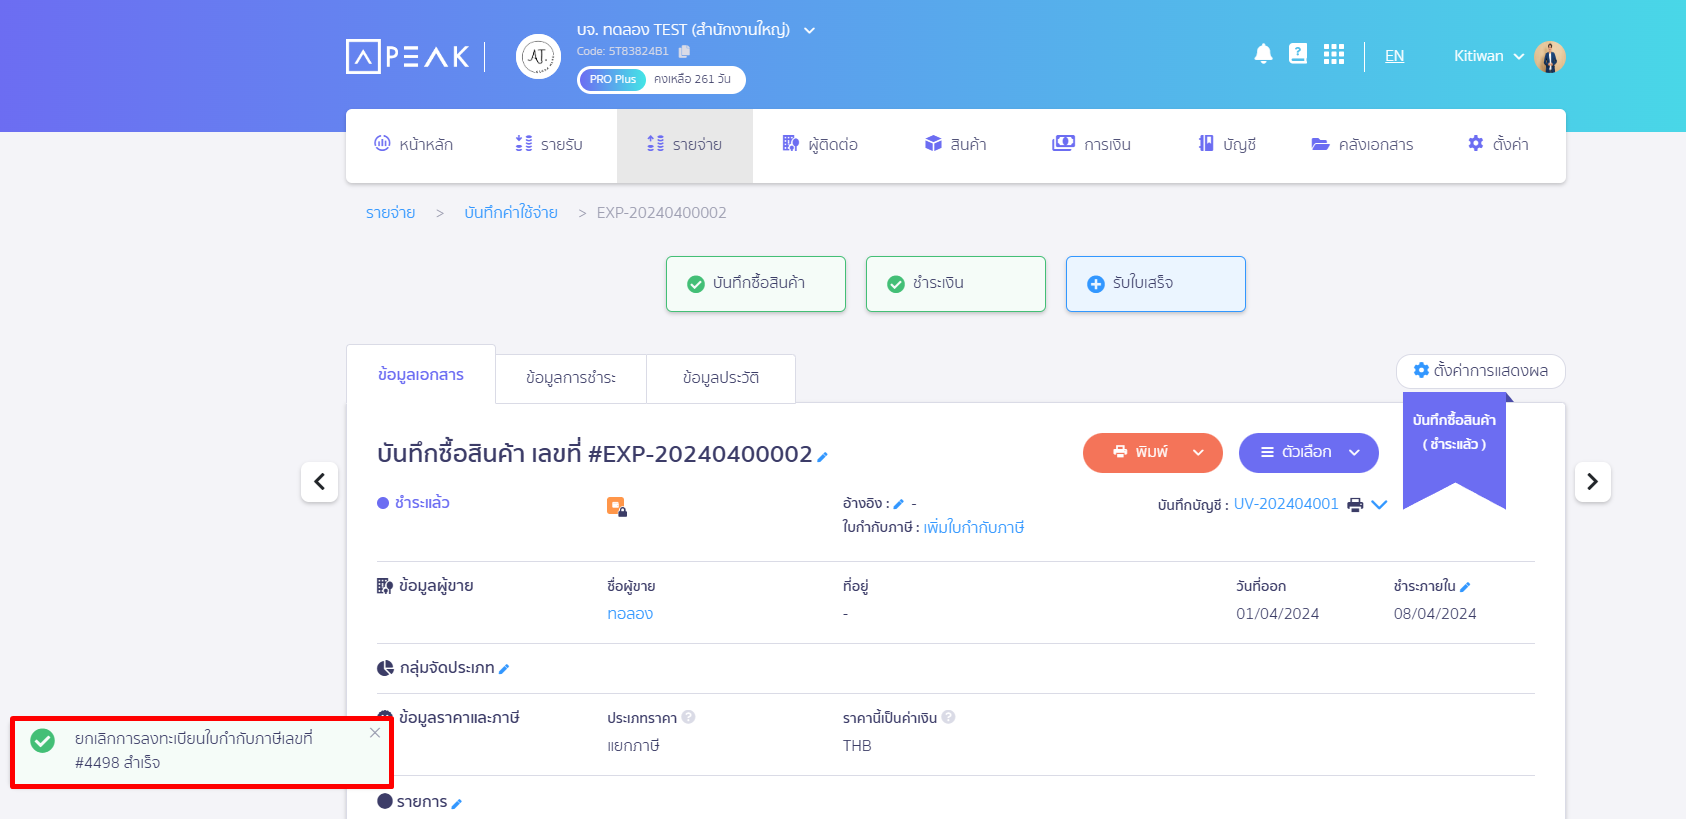Open the home (หน้าหลัก) menu

pyautogui.click(x=413, y=145)
